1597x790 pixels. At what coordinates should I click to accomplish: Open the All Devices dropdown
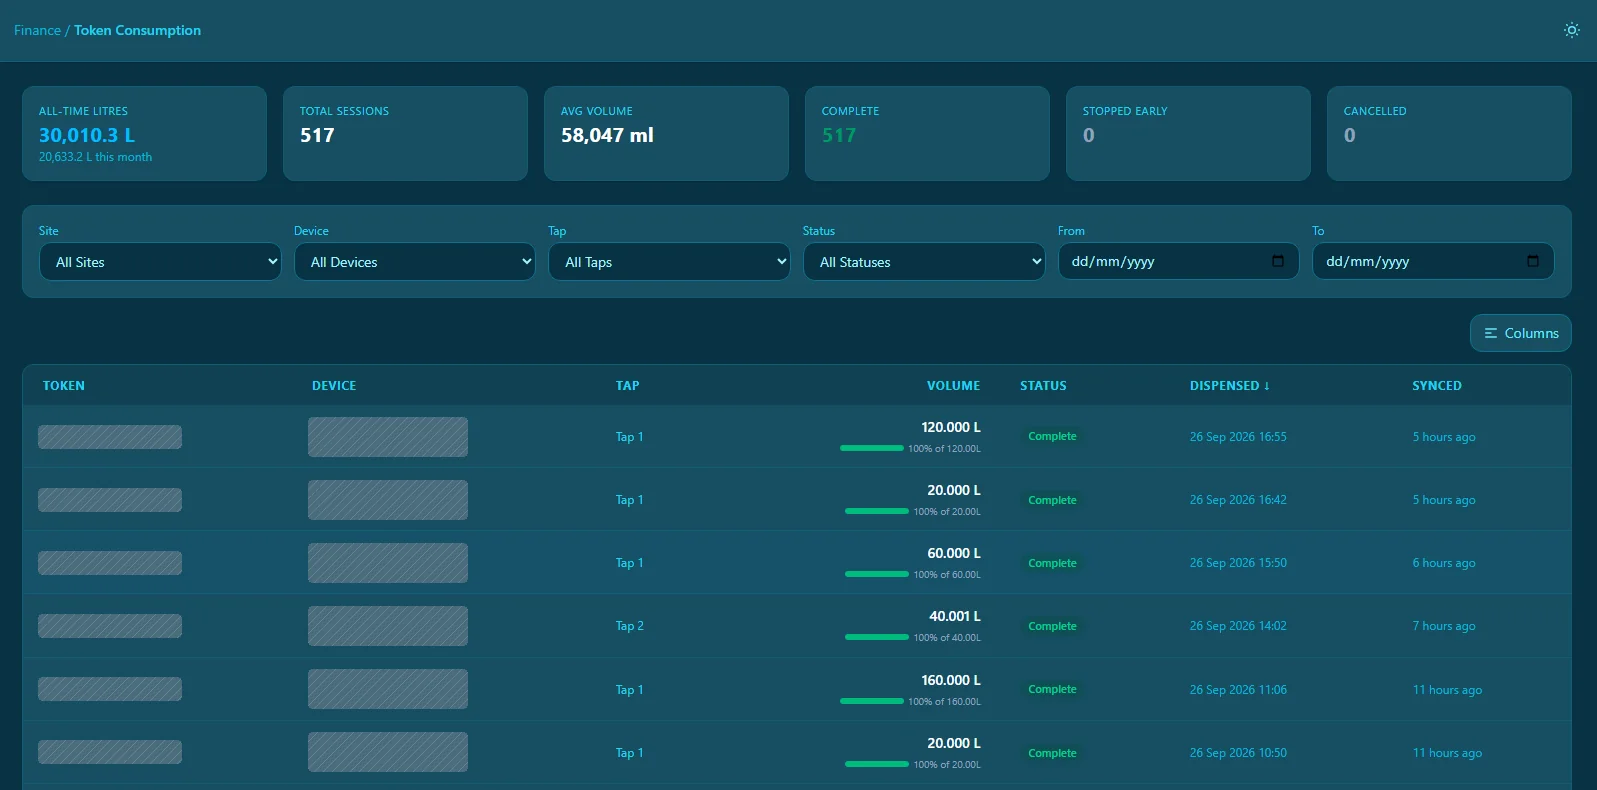pos(415,262)
